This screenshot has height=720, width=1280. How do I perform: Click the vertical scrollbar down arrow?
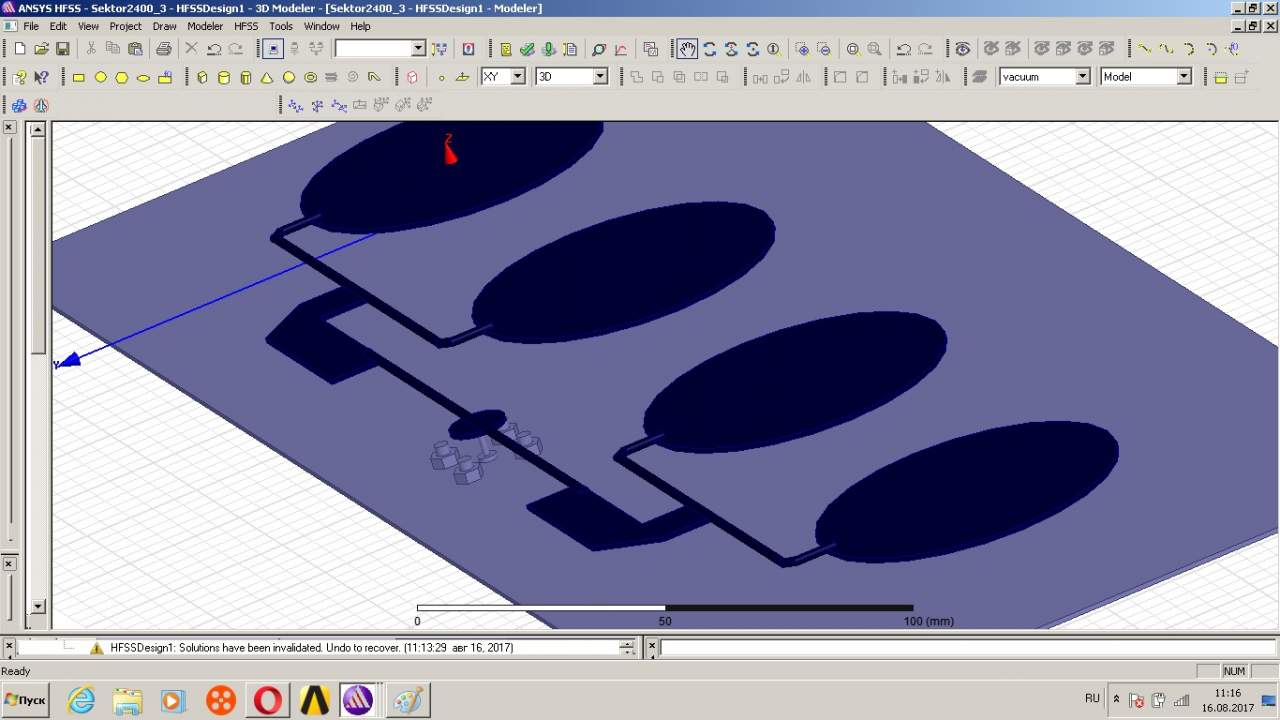[38, 606]
